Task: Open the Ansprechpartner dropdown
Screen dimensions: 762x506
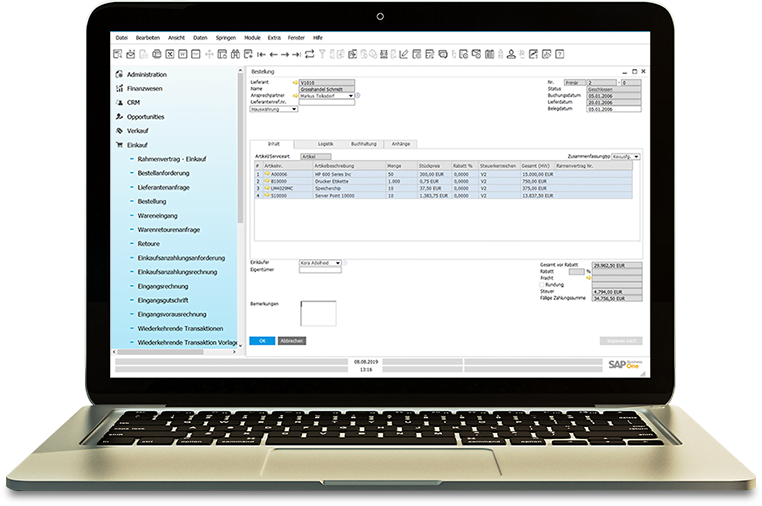Action: (x=351, y=96)
